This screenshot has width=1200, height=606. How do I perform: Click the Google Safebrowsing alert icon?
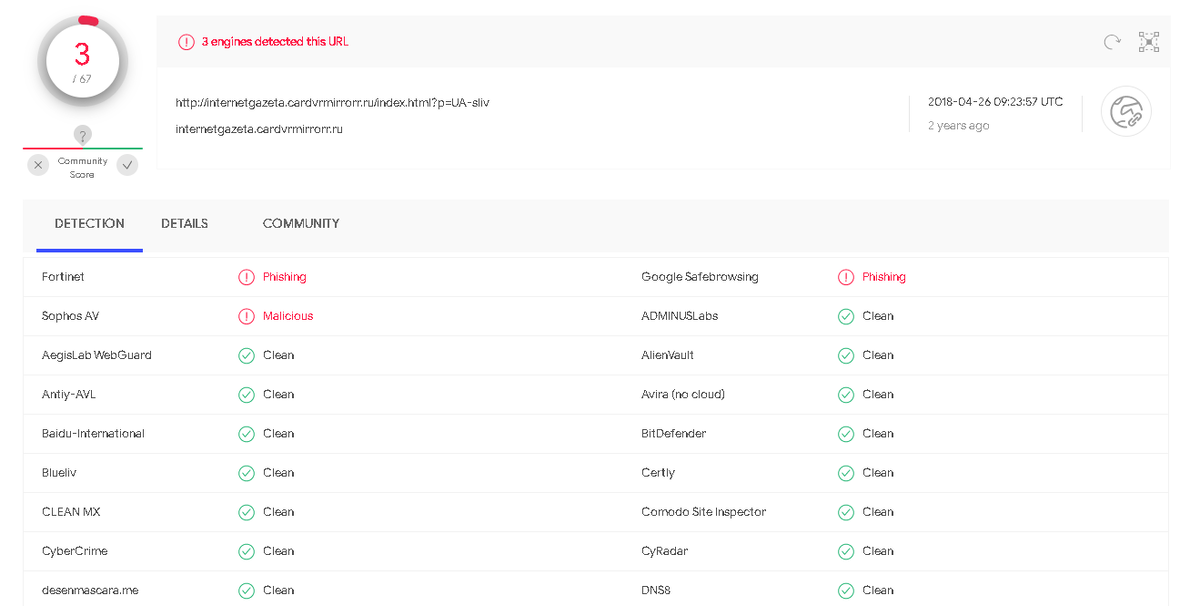(846, 277)
